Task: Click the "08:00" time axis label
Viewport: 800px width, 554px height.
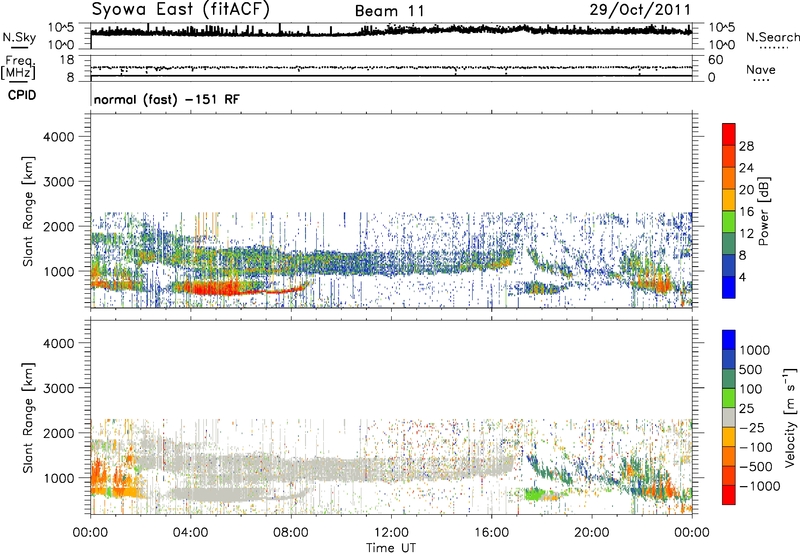Action: (291, 533)
